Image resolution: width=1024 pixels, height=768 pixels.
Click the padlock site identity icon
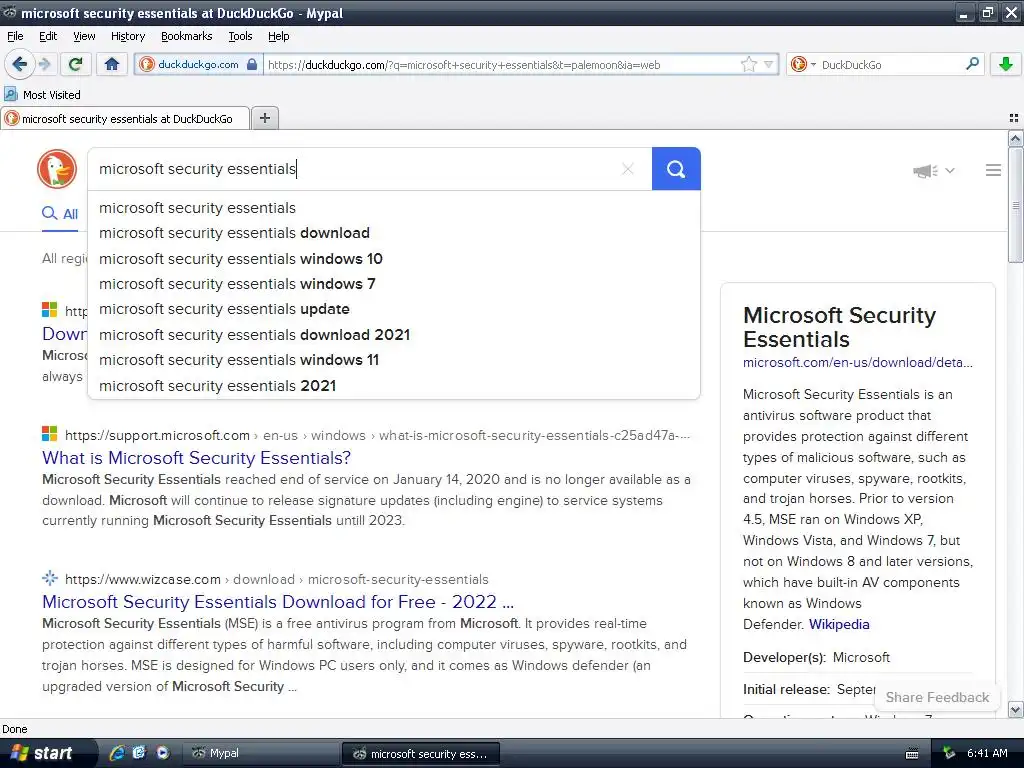pyautogui.click(x=252, y=64)
